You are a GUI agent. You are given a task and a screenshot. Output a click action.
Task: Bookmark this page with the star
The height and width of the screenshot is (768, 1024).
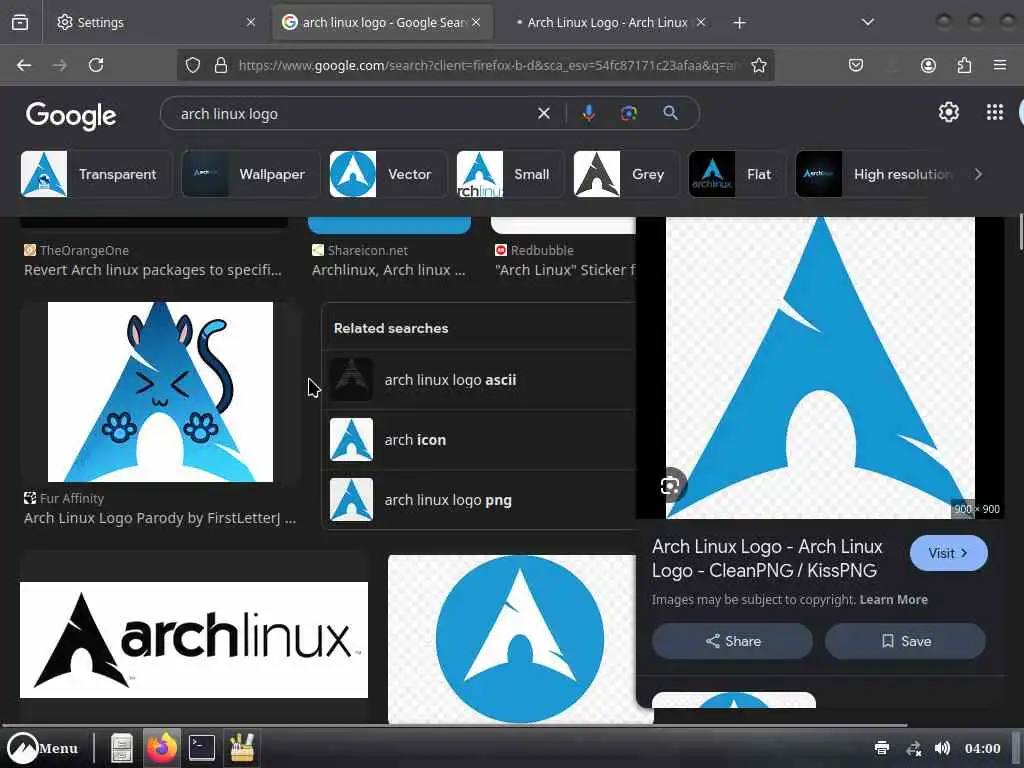tap(759, 65)
